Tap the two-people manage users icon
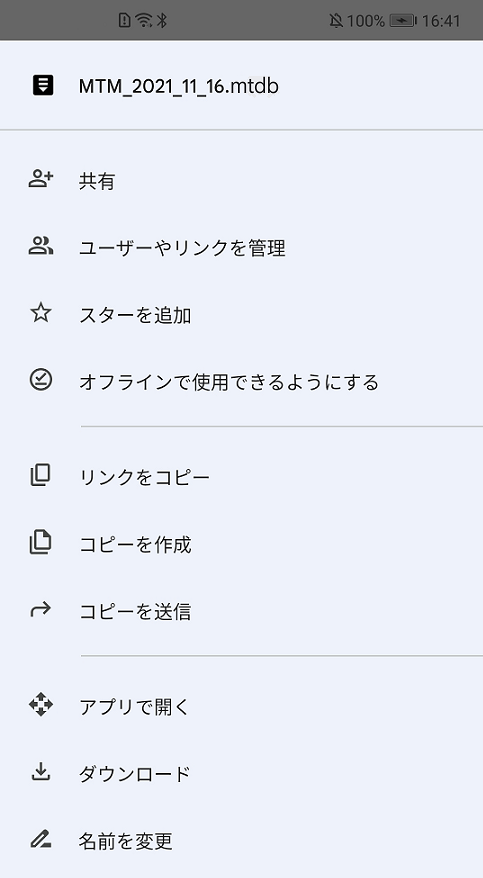 pyautogui.click(x=41, y=246)
